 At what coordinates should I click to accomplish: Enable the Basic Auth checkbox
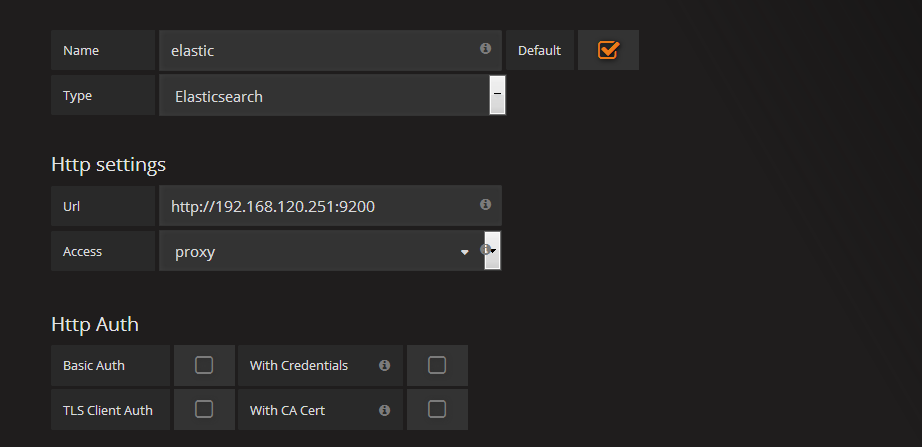pos(204,365)
